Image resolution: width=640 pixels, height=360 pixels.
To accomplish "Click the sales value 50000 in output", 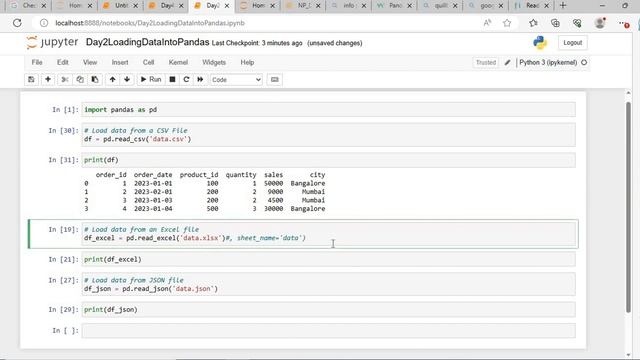I will (273, 183).
